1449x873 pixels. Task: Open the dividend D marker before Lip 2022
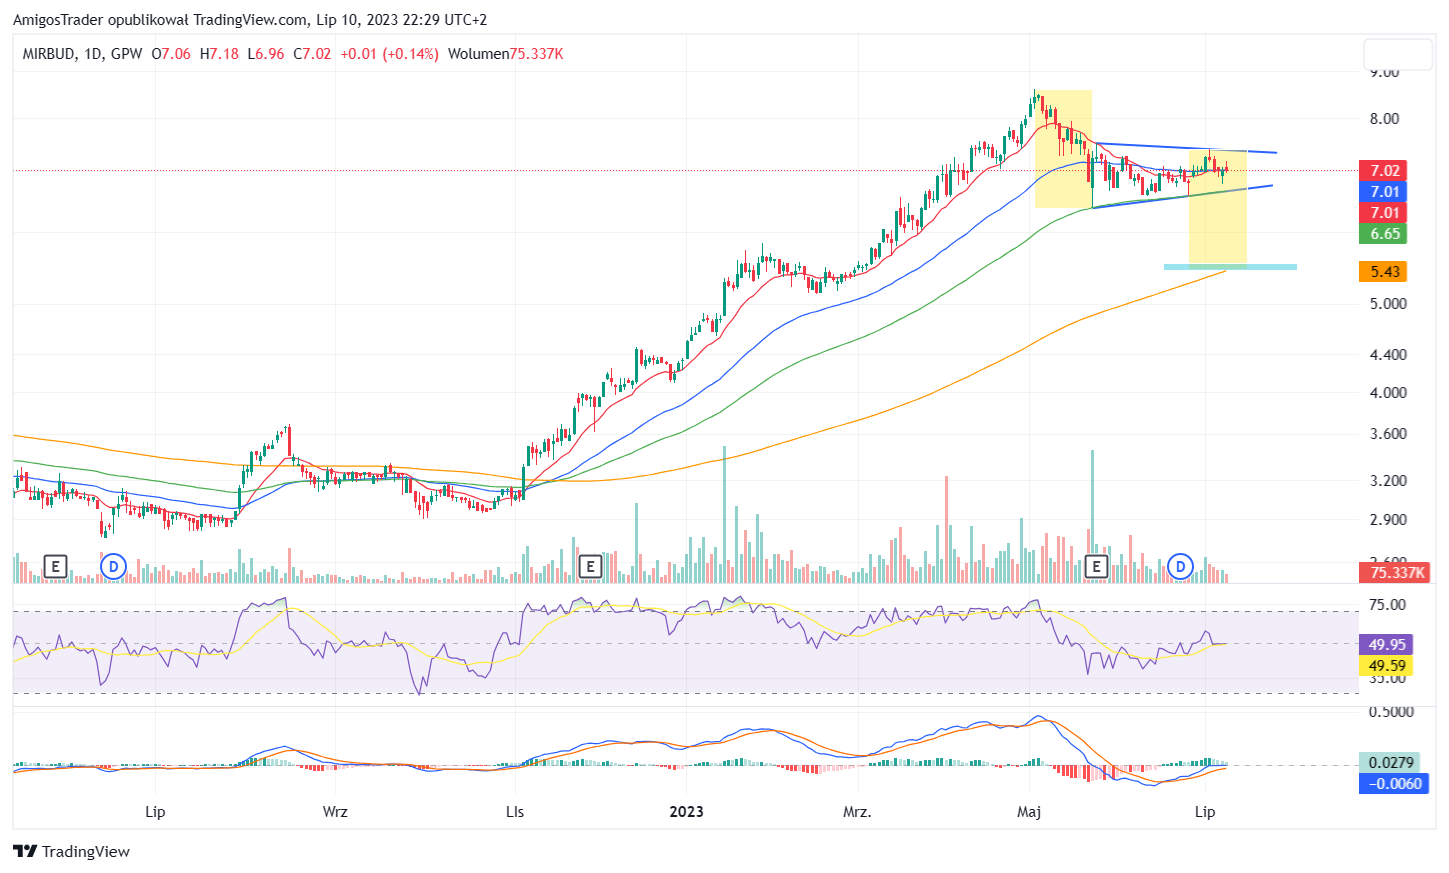[x=114, y=567]
